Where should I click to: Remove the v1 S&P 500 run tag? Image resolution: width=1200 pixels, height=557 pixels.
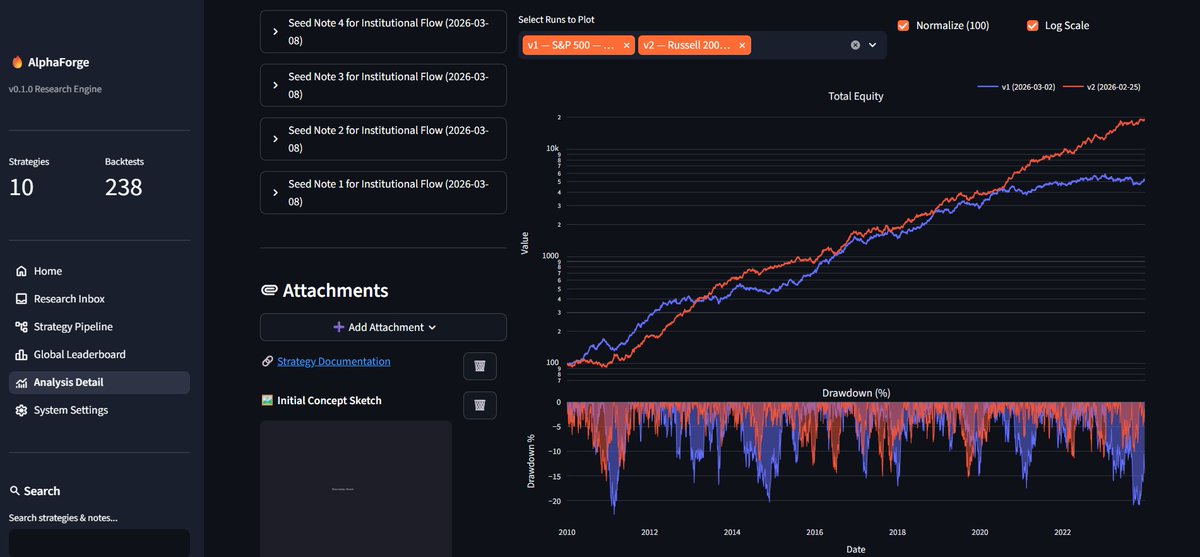click(627, 45)
